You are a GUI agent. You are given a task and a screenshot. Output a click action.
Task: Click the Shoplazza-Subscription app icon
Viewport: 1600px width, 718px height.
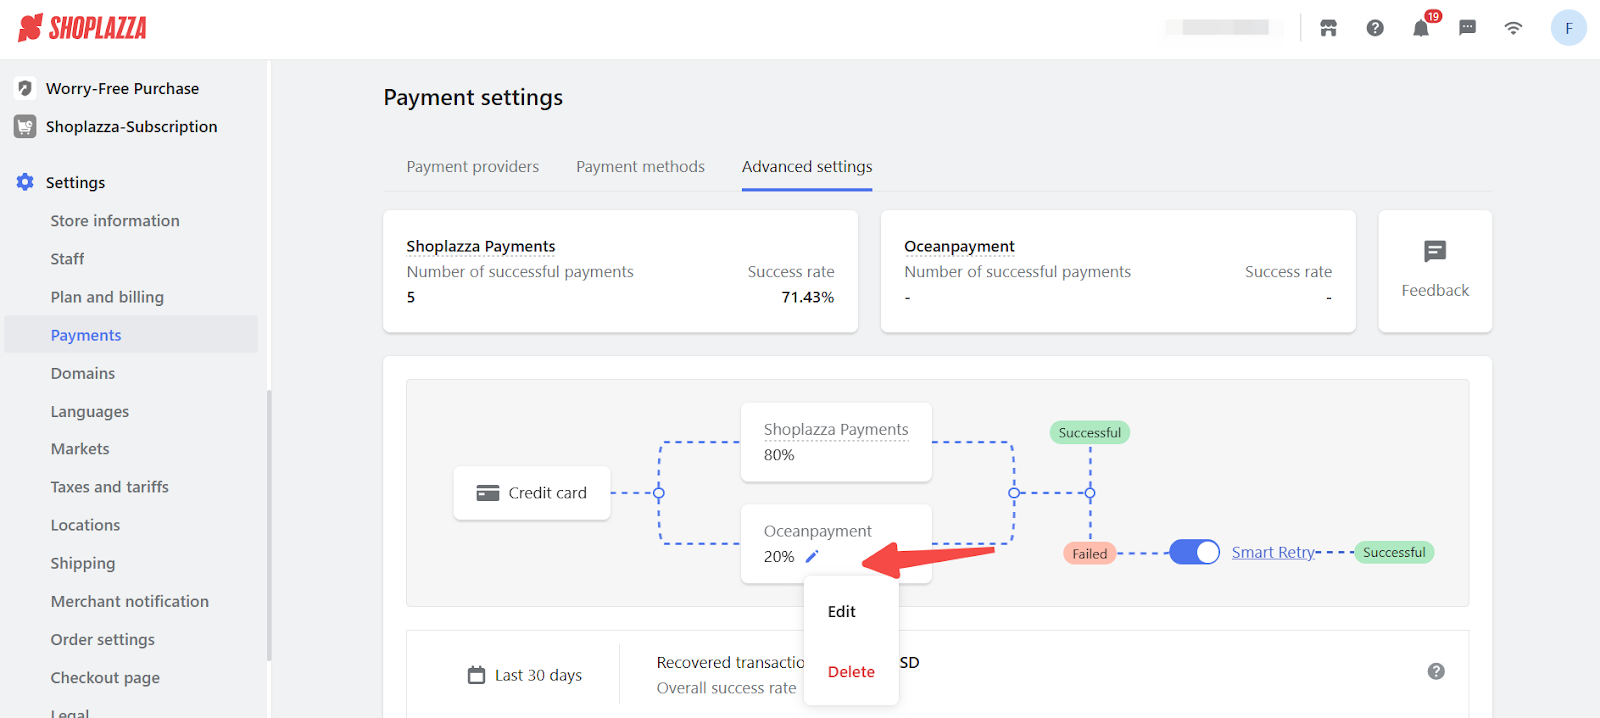[x=25, y=127]
